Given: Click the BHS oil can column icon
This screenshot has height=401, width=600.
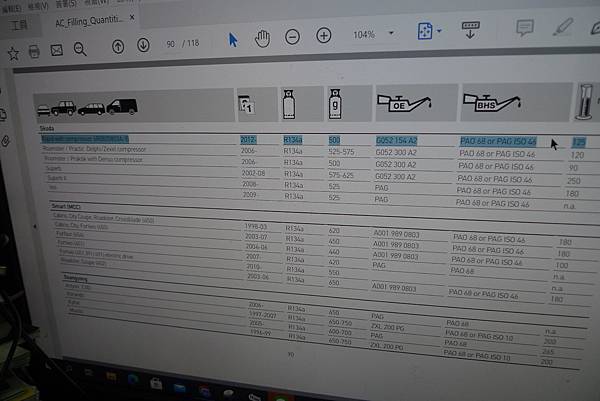Looking at the screenshot, I should click(x=492, y=103).
